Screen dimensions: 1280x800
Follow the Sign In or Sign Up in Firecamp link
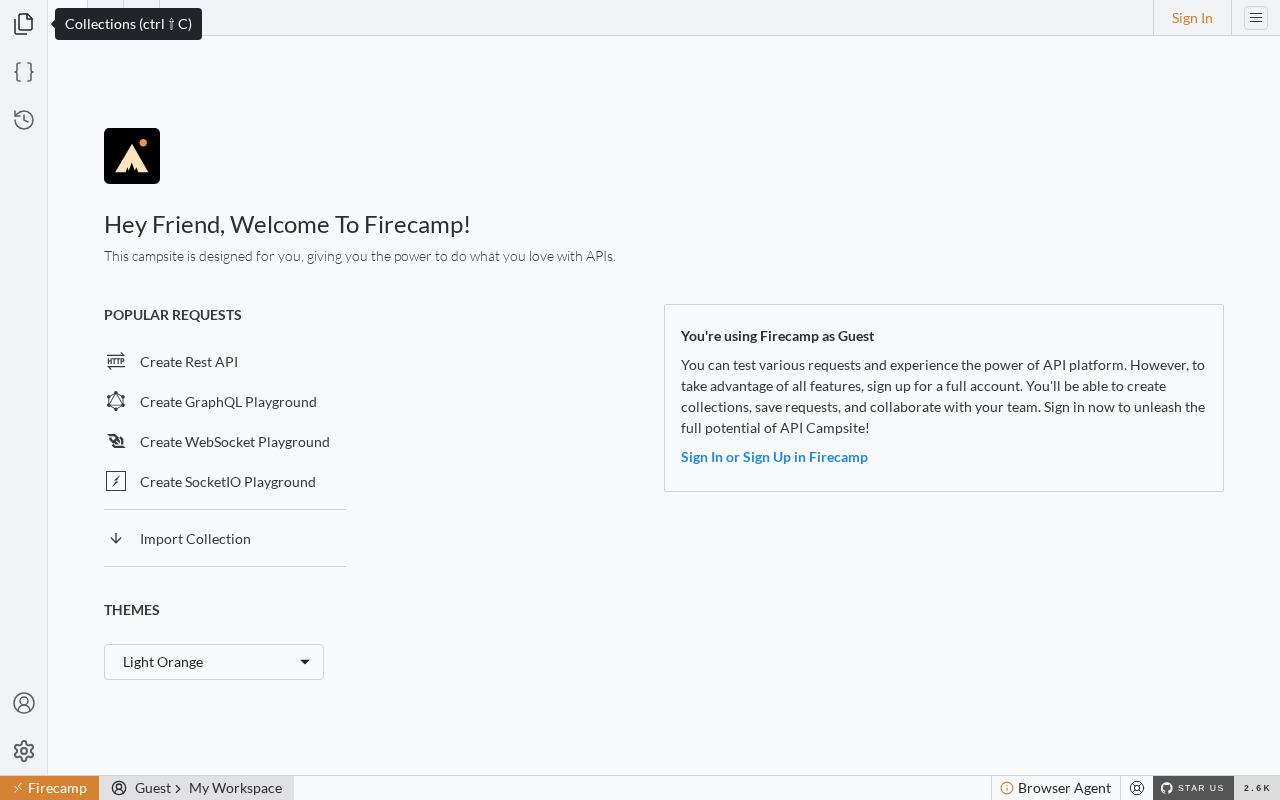pos(774,457)
